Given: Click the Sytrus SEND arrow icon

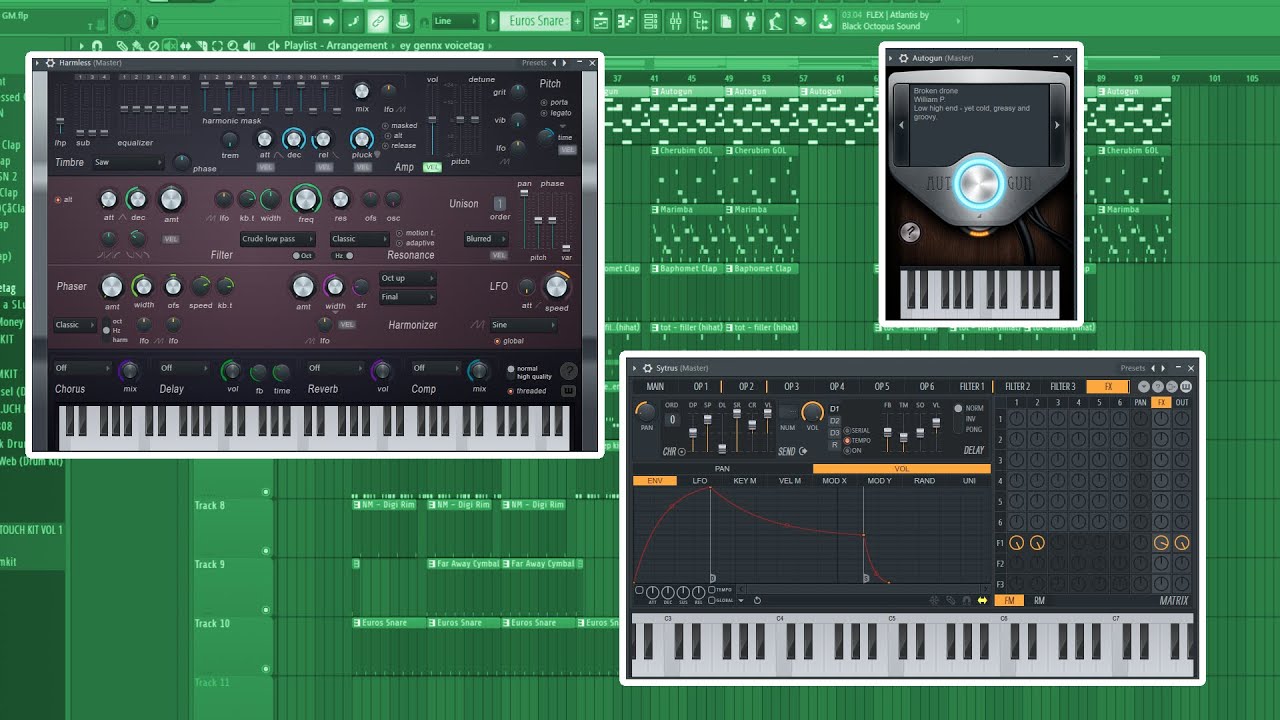Looking at the screenshot, I should tap(803, 451).
